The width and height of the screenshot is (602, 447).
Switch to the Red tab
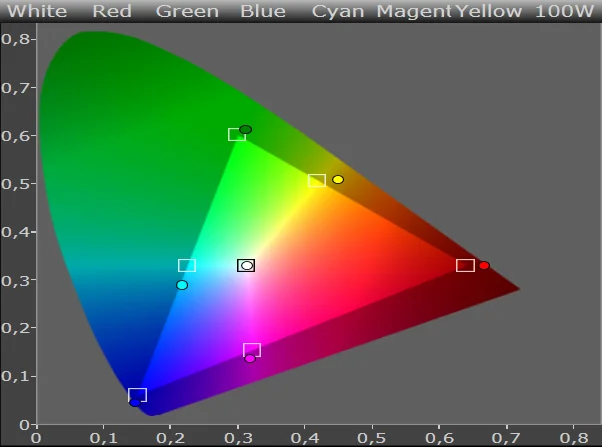tap(112, 12)
